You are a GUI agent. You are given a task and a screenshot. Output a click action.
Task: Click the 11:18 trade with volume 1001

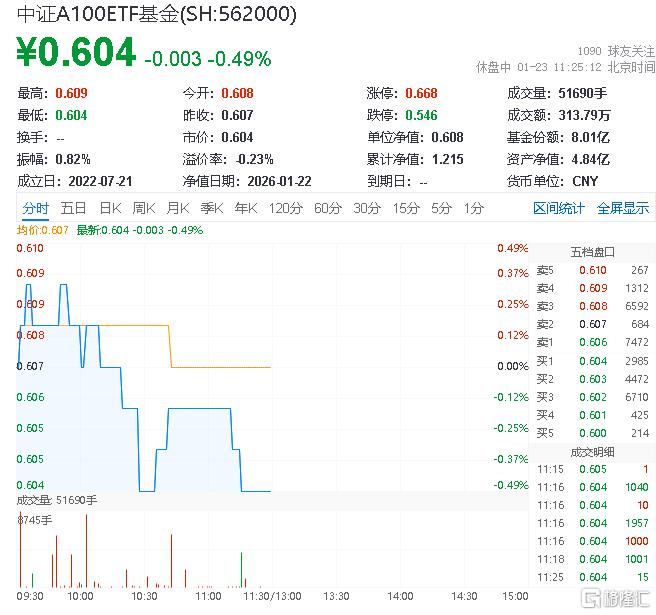(593, 559)
